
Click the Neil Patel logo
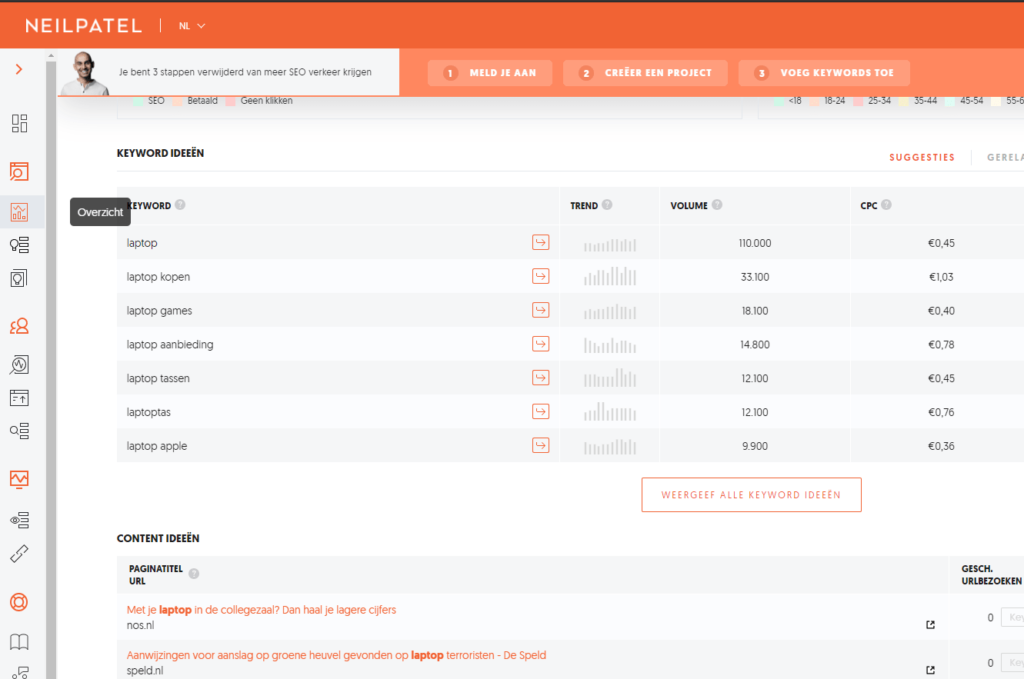(83, 25)
